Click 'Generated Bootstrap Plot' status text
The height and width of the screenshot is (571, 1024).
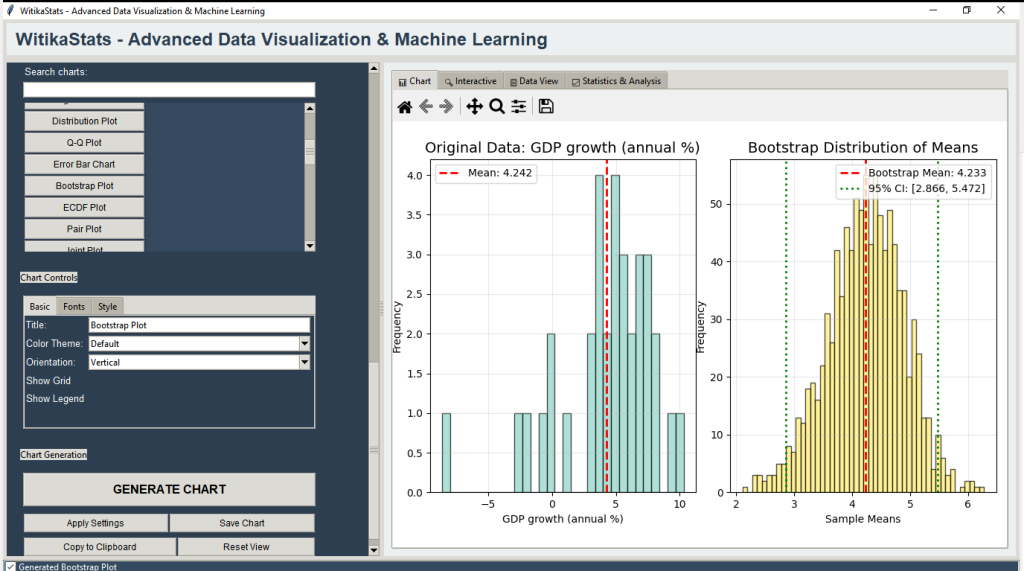point(68,566)
